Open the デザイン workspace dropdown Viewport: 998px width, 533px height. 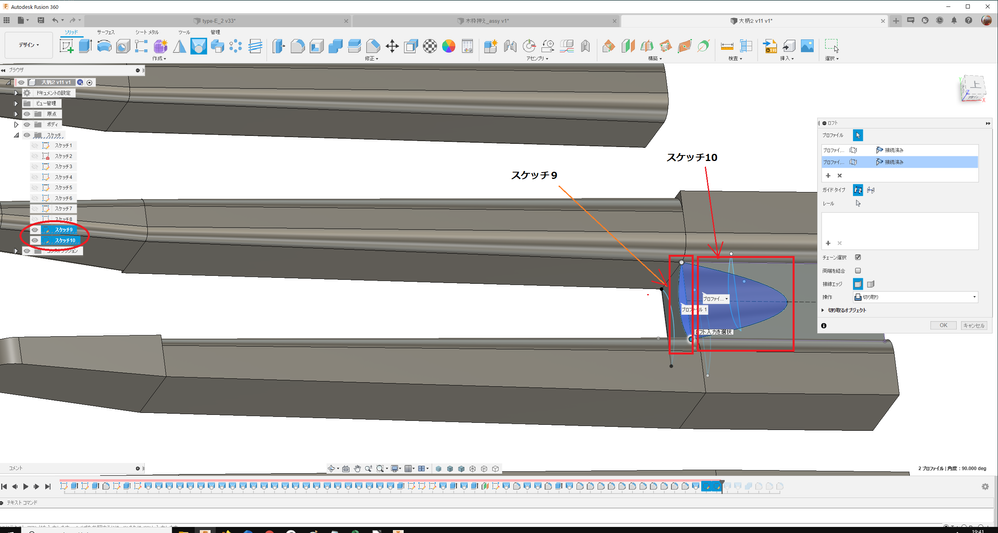[29, 45]
